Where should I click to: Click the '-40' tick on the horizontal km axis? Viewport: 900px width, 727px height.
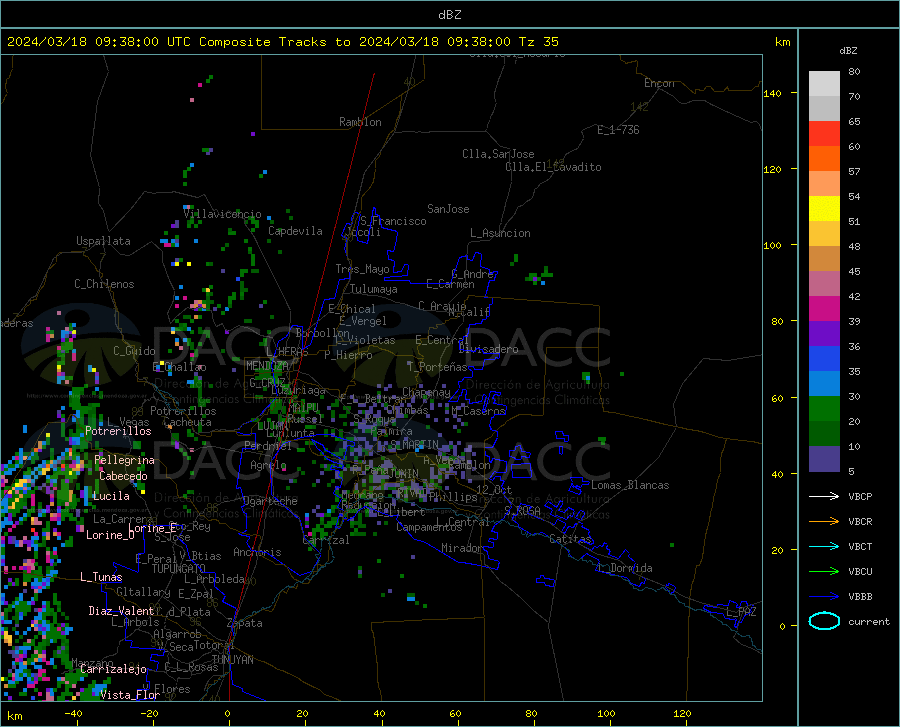(73, 714)
